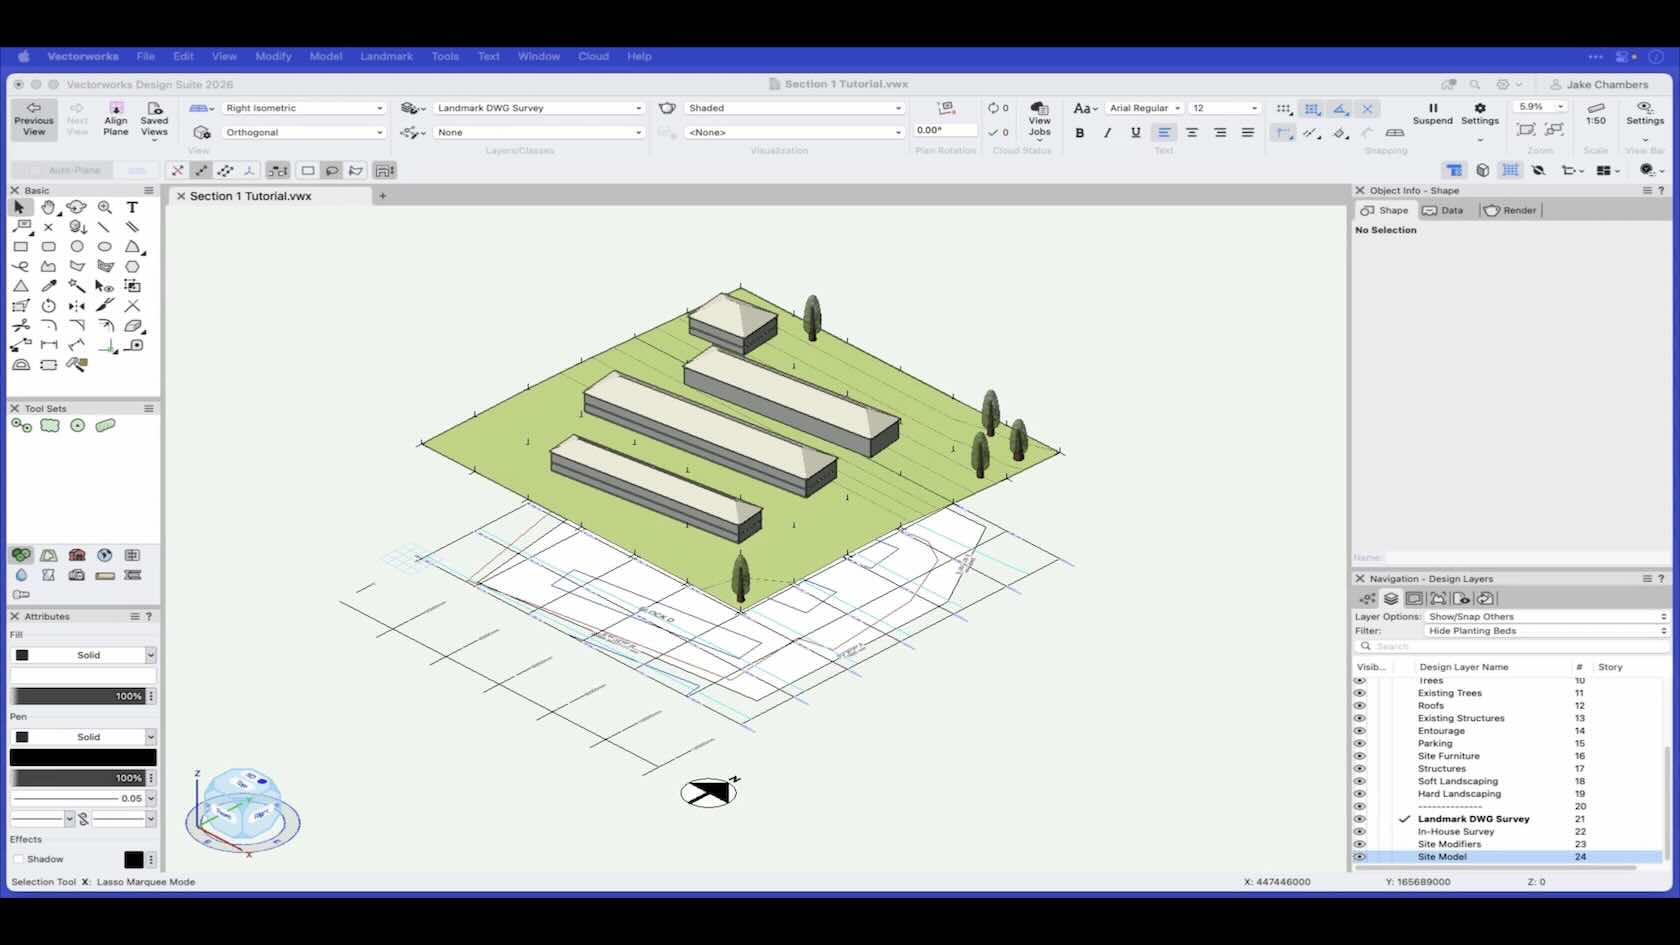
Task: Open the Right Isometric view dropdown
Action: coord(303,108)
